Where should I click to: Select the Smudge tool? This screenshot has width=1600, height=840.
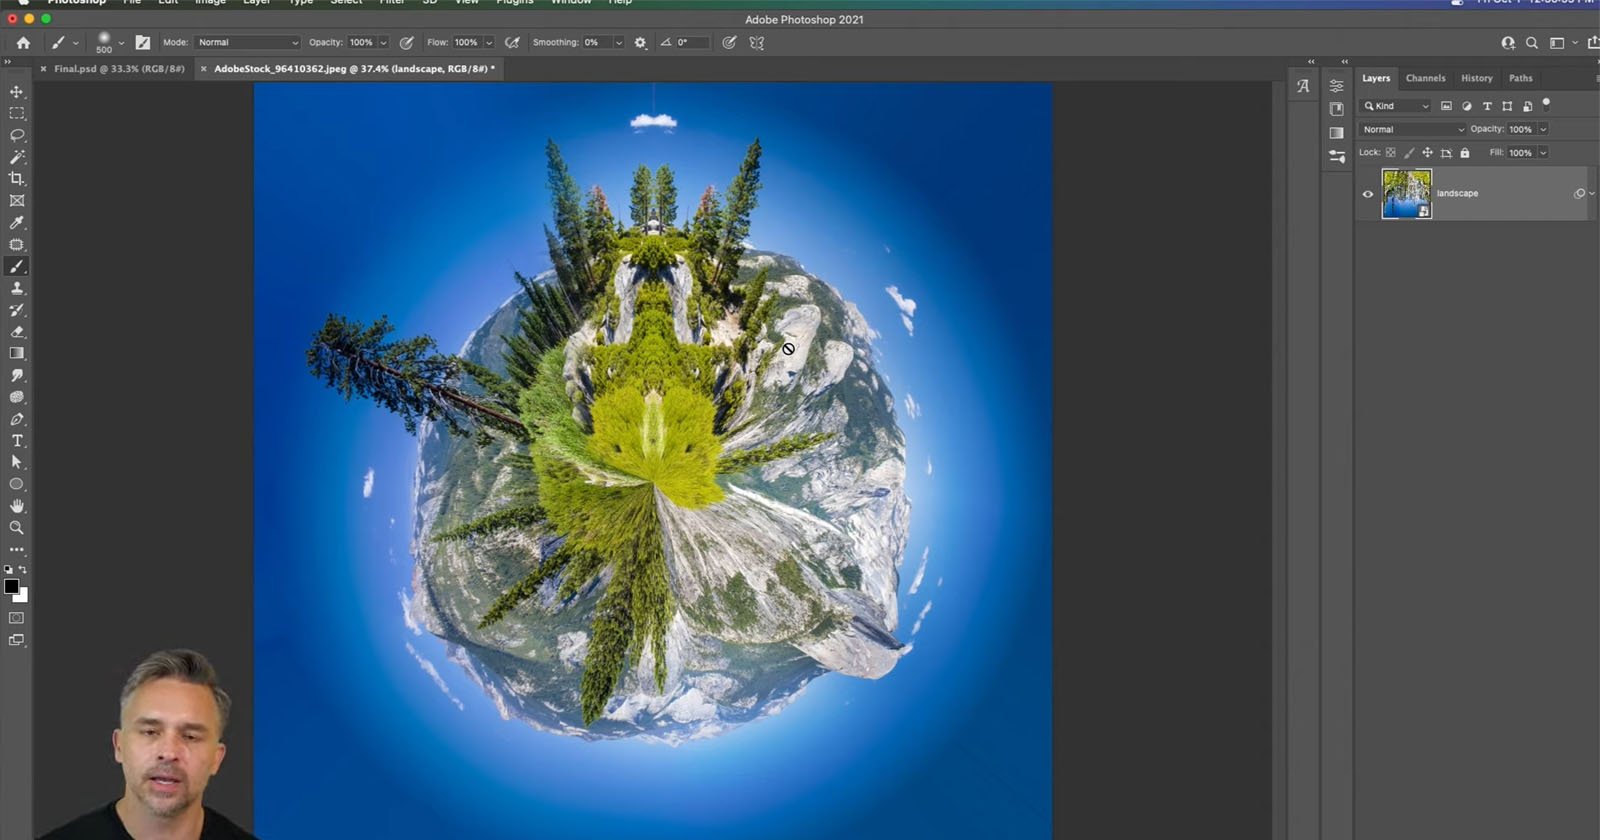17,375
